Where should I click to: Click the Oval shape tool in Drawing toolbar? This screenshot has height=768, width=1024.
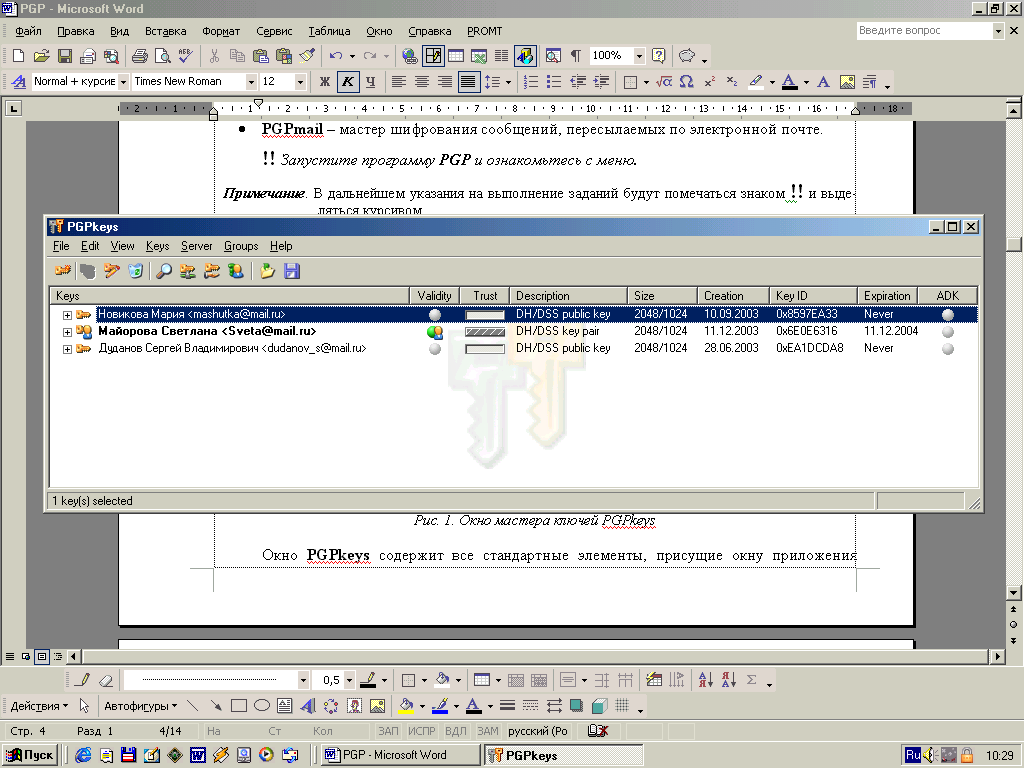262,706
